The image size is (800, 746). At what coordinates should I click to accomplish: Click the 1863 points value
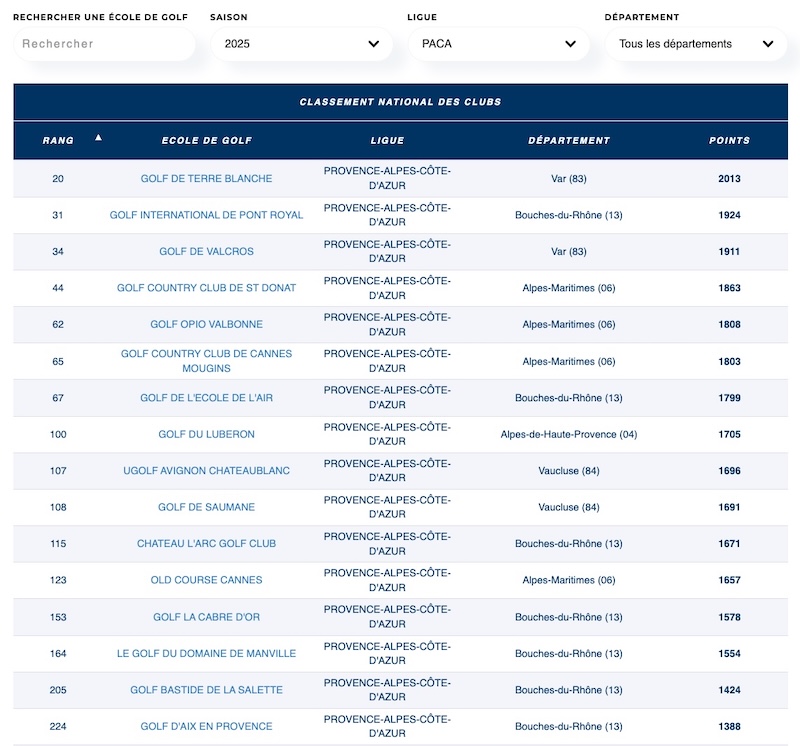tap(729, 288)
